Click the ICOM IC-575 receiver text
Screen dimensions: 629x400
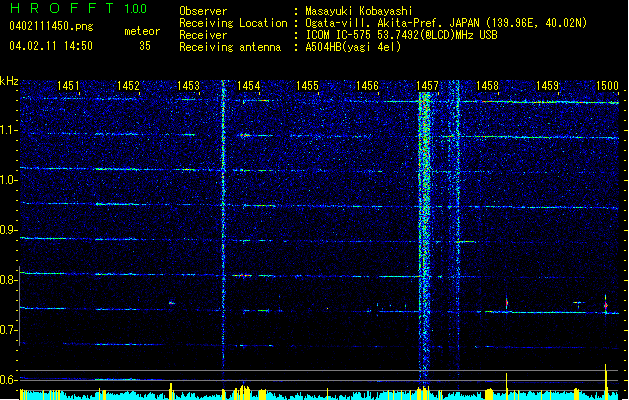click(401, 35)
